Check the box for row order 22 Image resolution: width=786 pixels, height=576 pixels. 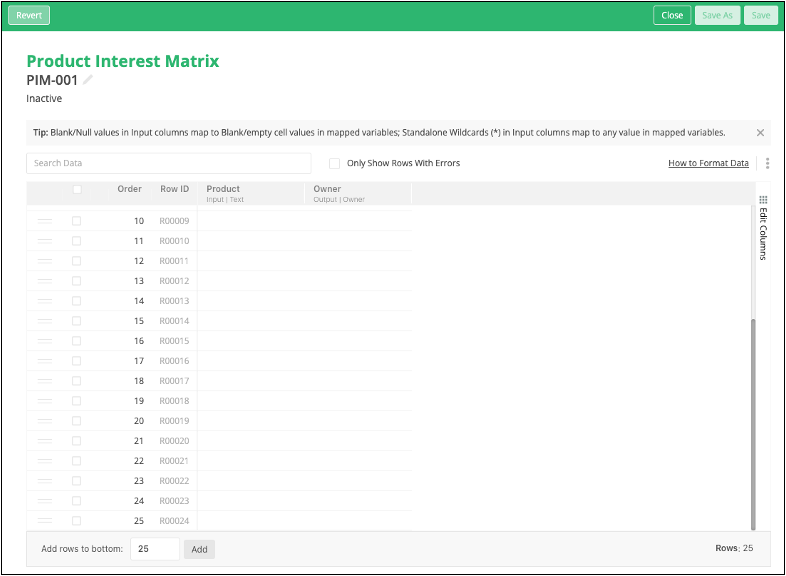(x=76, y=461)
